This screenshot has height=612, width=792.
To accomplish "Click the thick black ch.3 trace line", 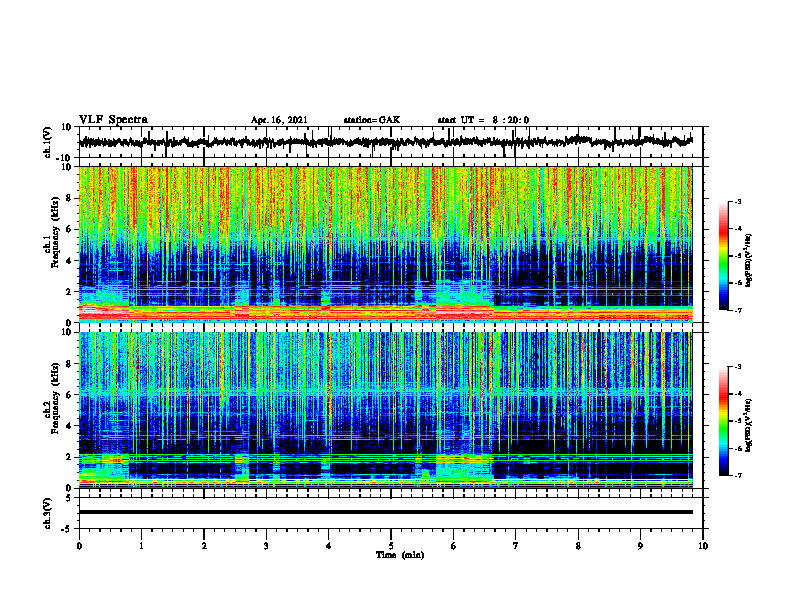I will [386, 512].
